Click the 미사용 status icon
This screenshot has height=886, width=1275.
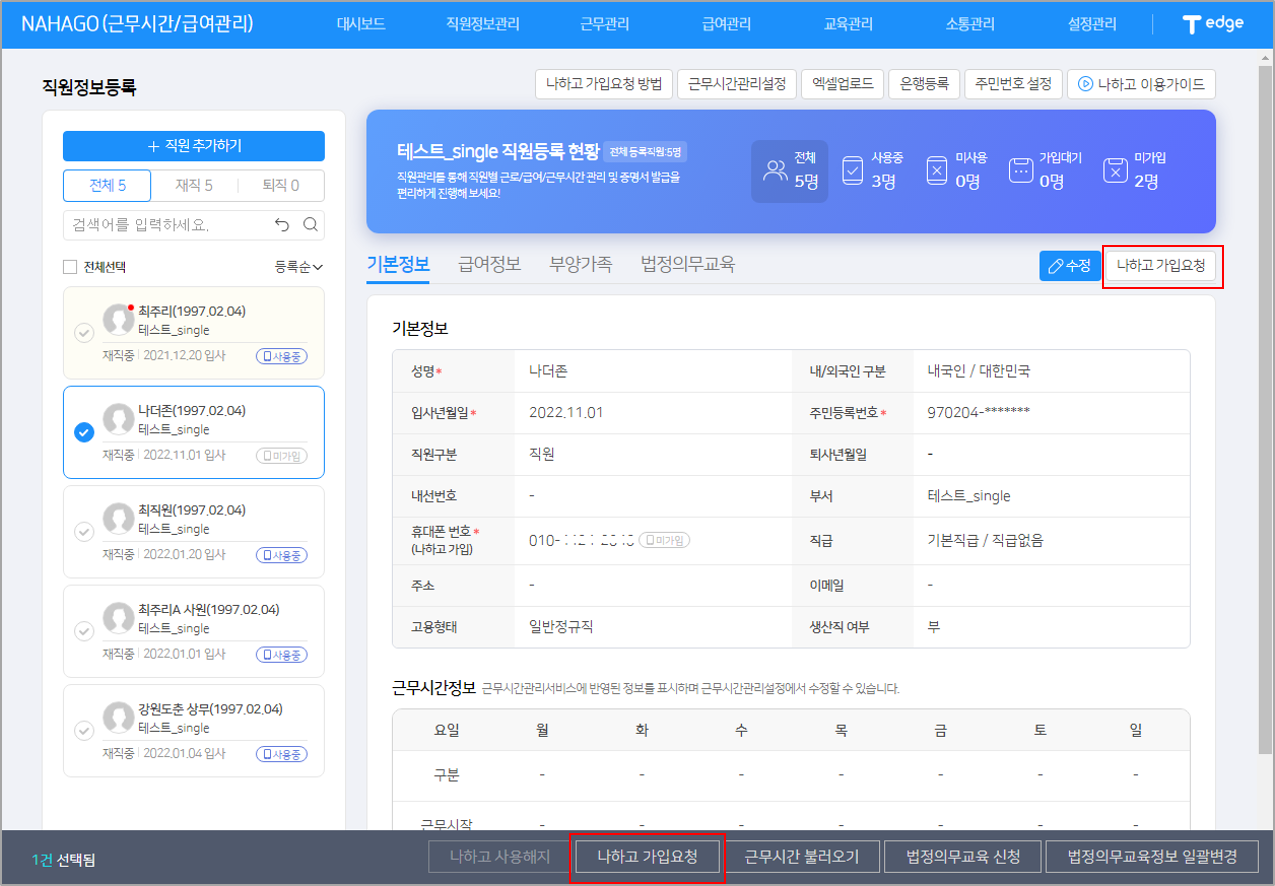(936, 170)
